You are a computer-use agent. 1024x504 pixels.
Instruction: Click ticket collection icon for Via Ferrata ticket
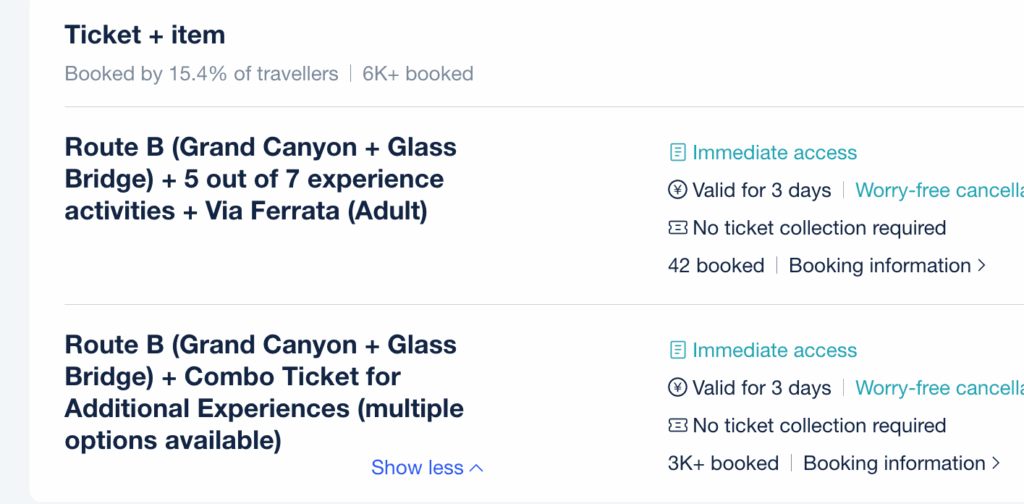[x=678, y=228]
